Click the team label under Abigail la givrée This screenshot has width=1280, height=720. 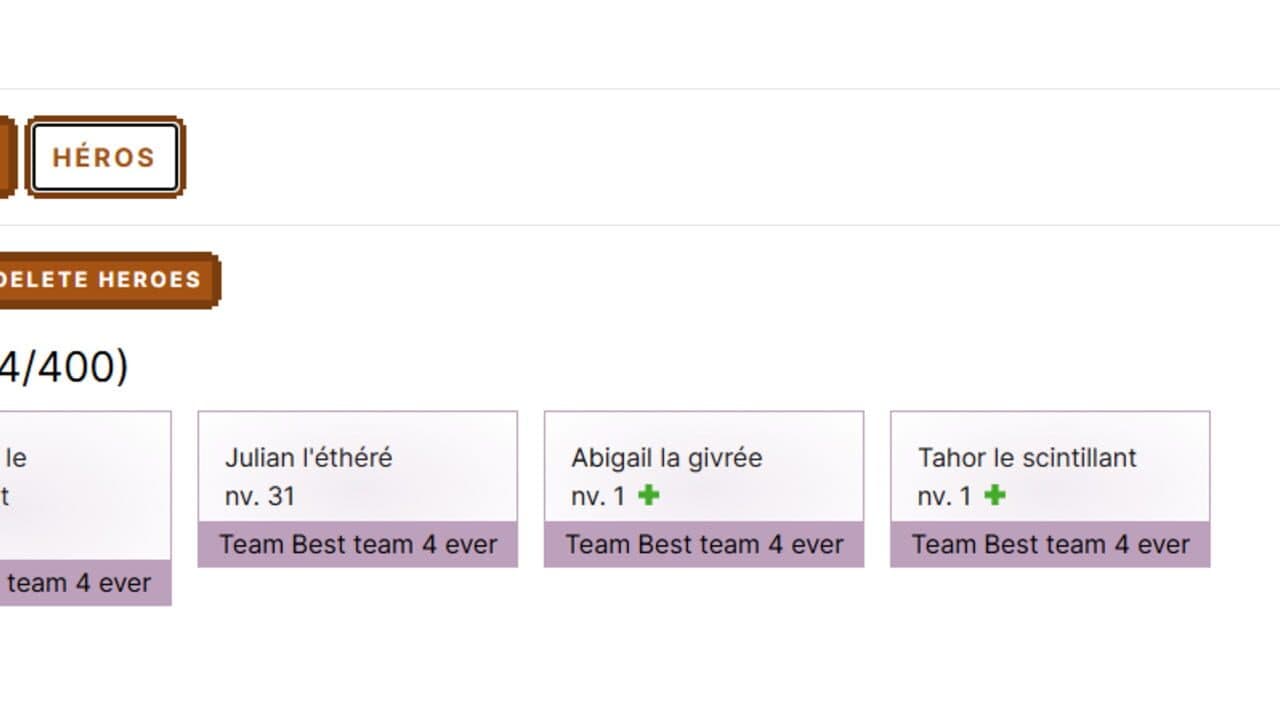(x=704, y=544)
